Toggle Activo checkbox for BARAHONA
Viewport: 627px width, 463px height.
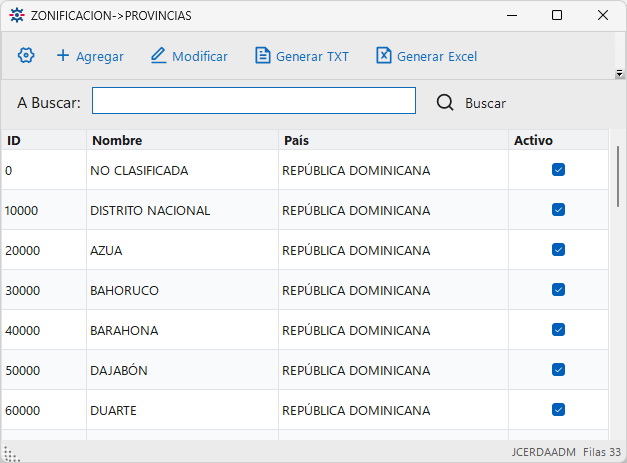point(558,329)
